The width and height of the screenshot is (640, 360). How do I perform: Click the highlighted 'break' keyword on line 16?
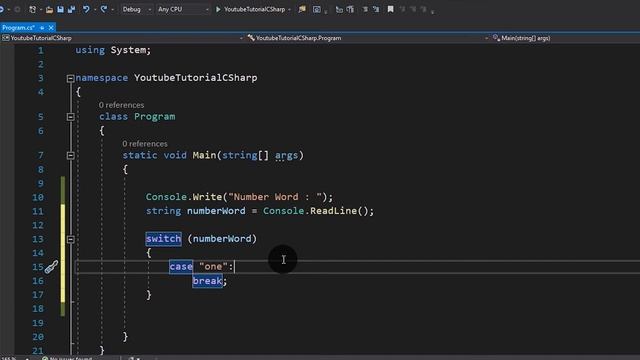207,281
